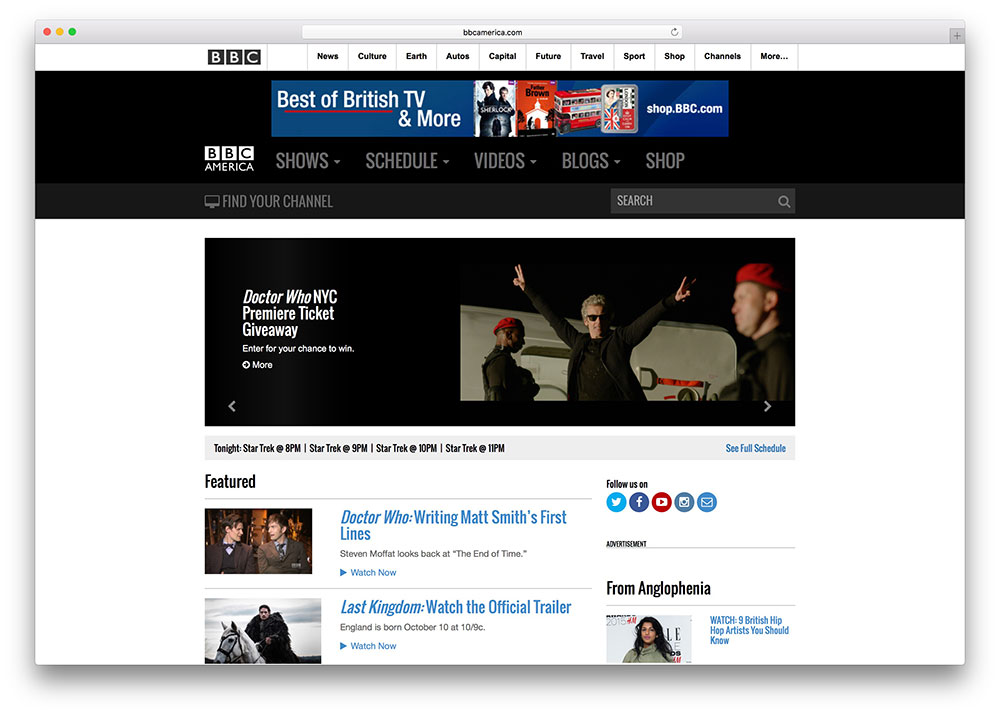
Task: Open Earth in the BBC top bar
Action: click(416, 56)
